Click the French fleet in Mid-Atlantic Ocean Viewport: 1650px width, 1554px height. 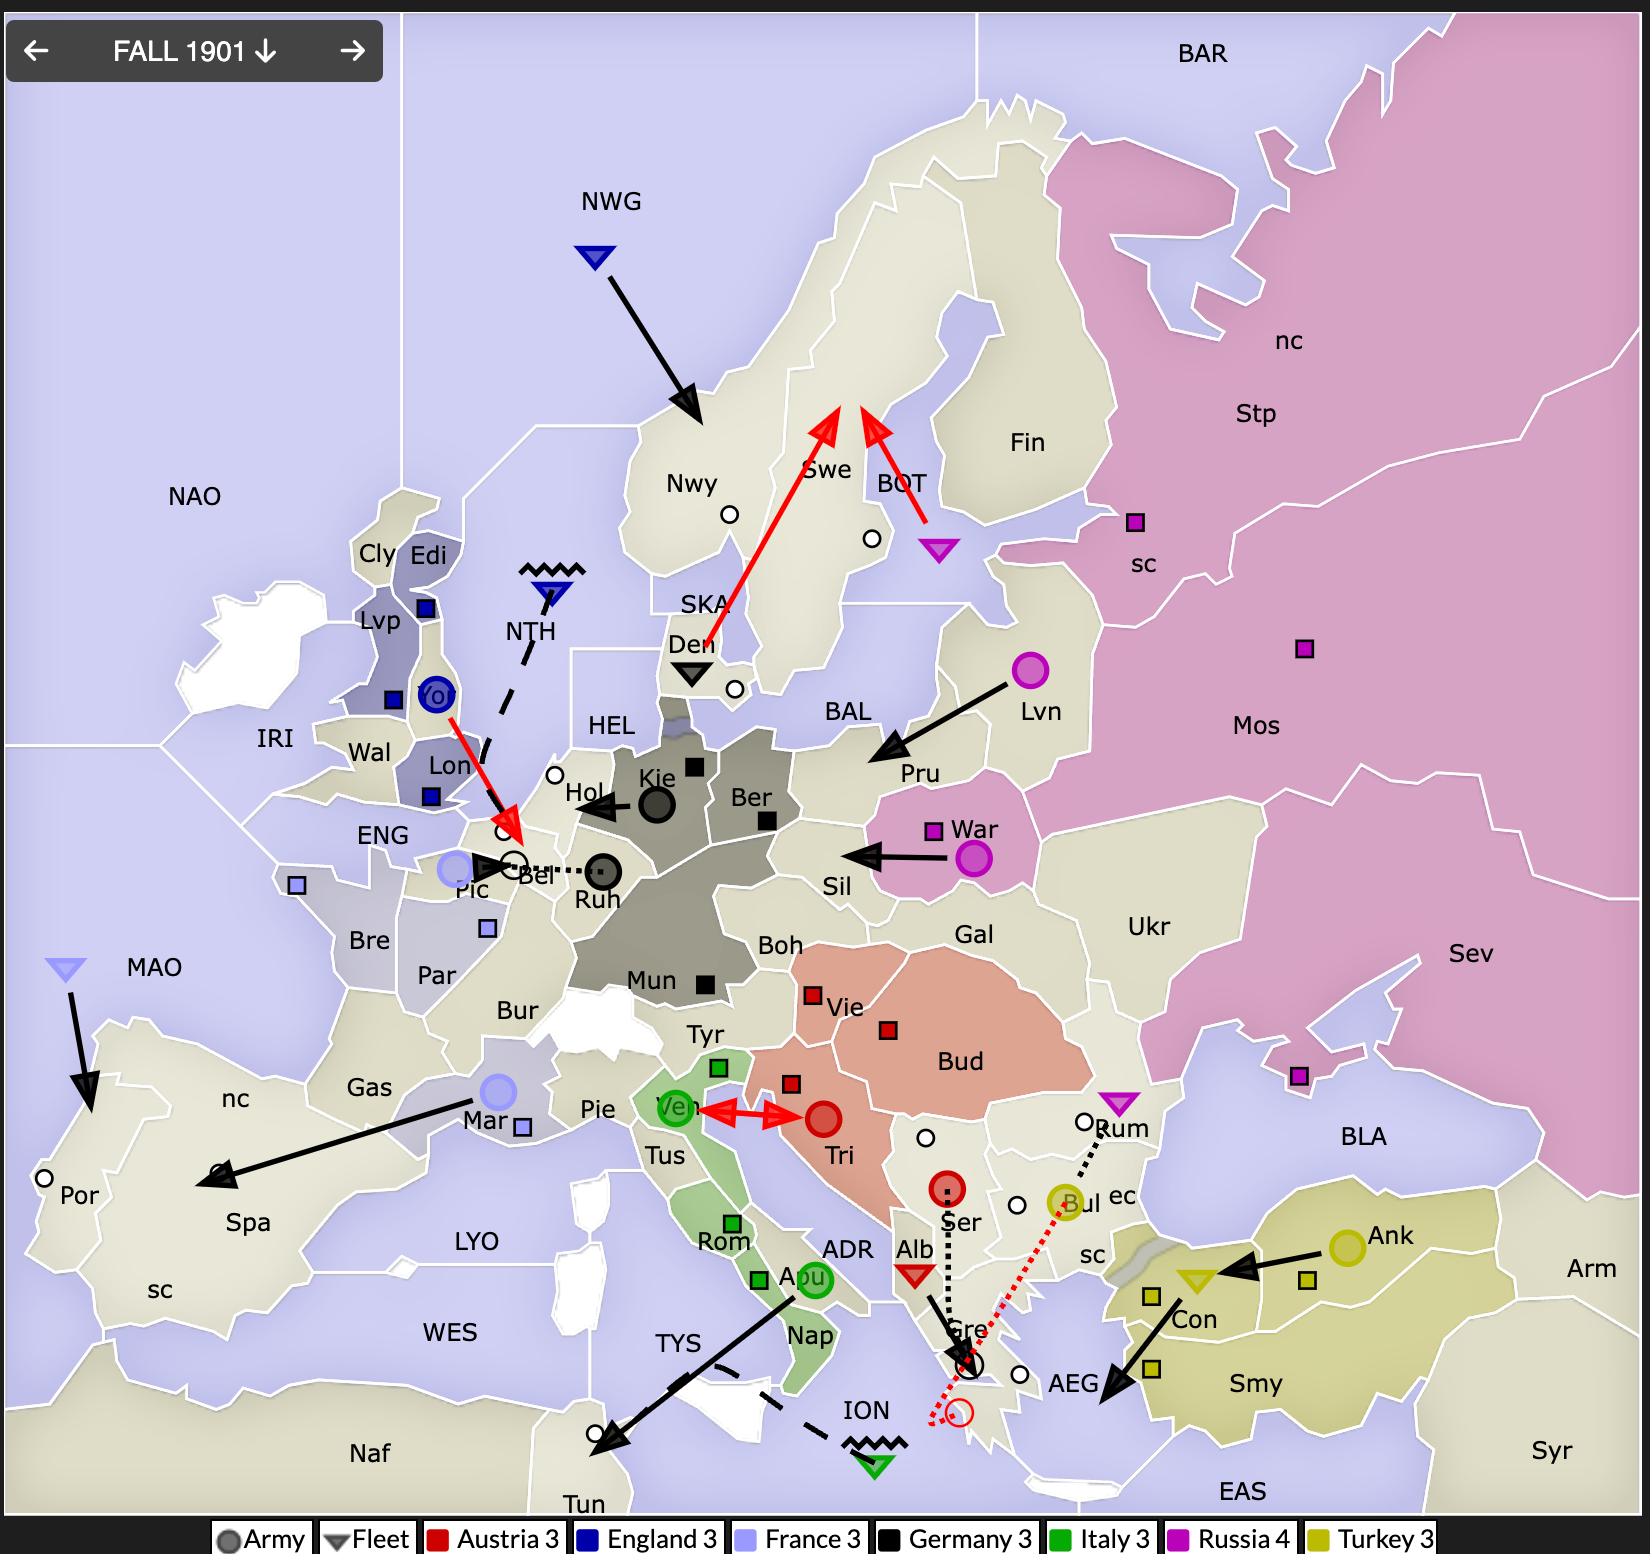66,968
